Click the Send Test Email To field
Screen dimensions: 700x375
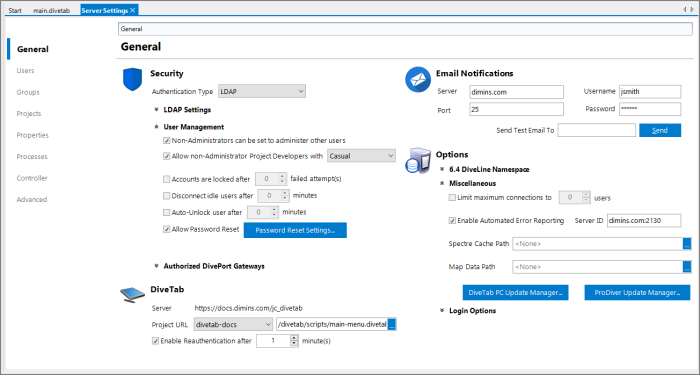tap(596, 130)
